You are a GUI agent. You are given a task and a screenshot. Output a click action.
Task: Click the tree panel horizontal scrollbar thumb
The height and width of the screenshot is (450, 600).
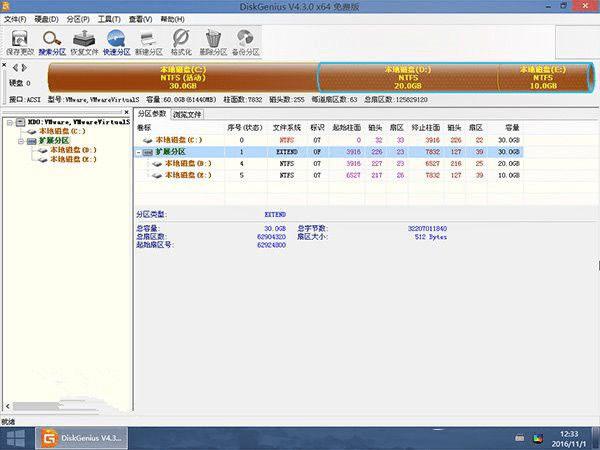click(x=36, y=406)
